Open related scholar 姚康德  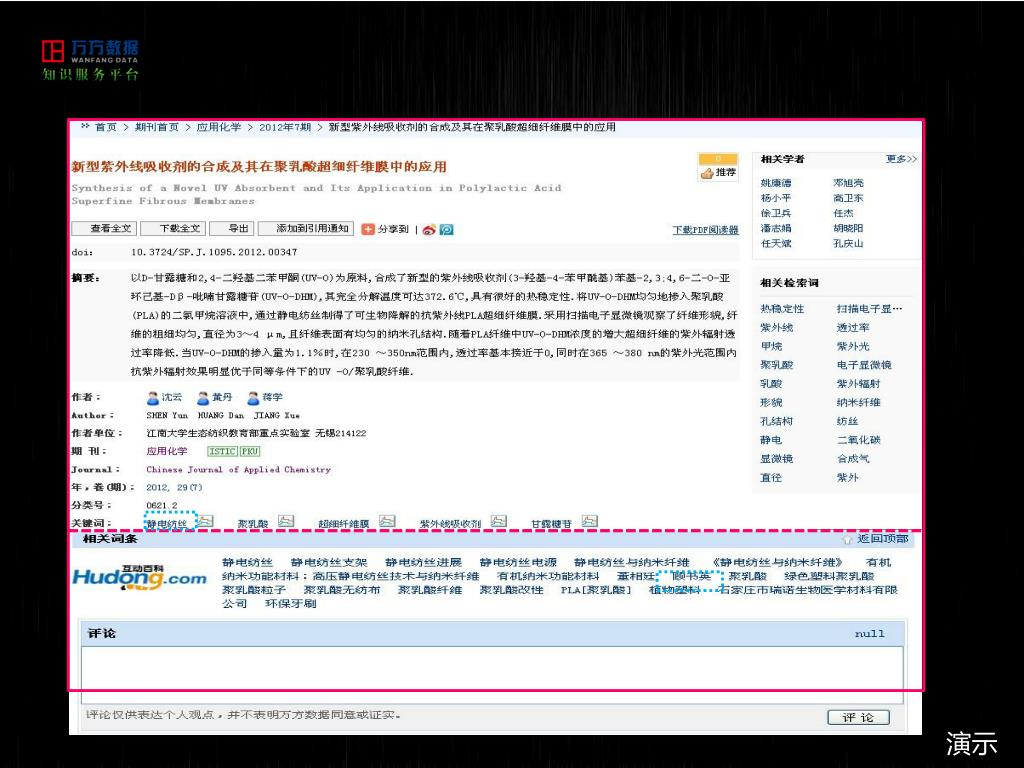click(x=776, y=183)
